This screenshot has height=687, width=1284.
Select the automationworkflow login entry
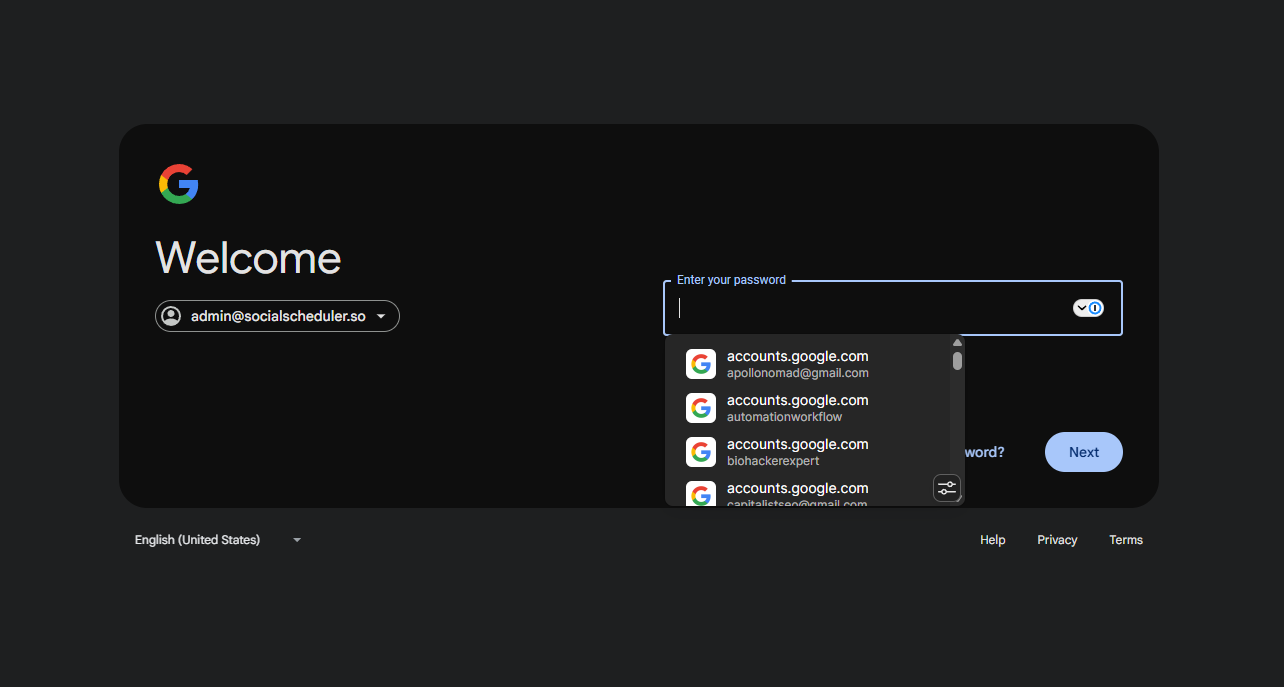point(808,408)
